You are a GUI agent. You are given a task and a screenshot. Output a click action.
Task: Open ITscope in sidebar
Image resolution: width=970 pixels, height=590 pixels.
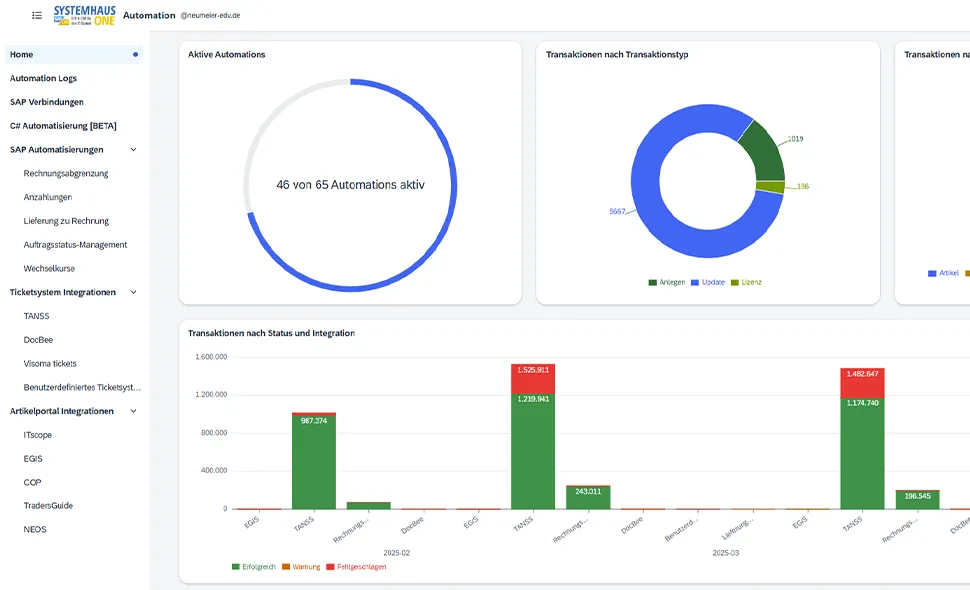[x=37, y=435]
